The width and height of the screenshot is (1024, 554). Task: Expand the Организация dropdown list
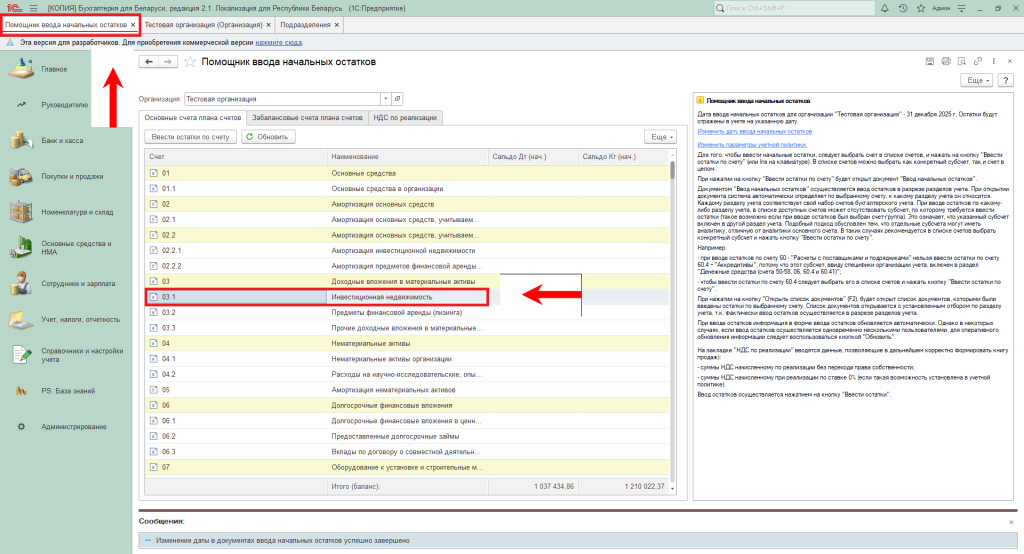(x=384, y=99)
